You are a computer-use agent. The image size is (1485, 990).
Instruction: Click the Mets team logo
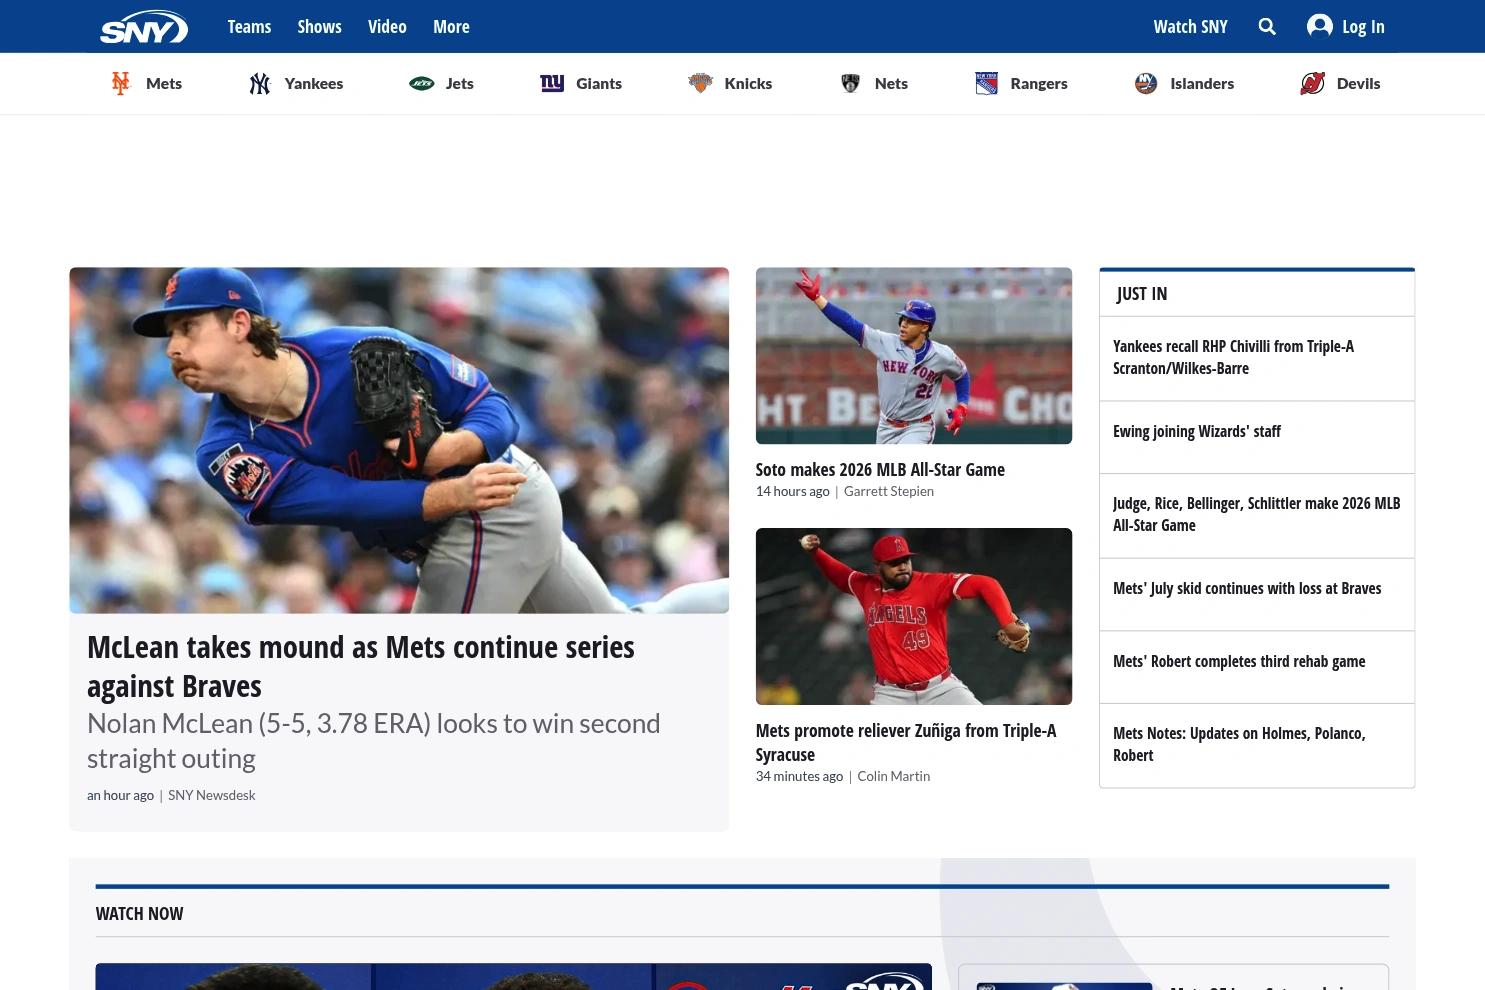click(x=121, y=83)
